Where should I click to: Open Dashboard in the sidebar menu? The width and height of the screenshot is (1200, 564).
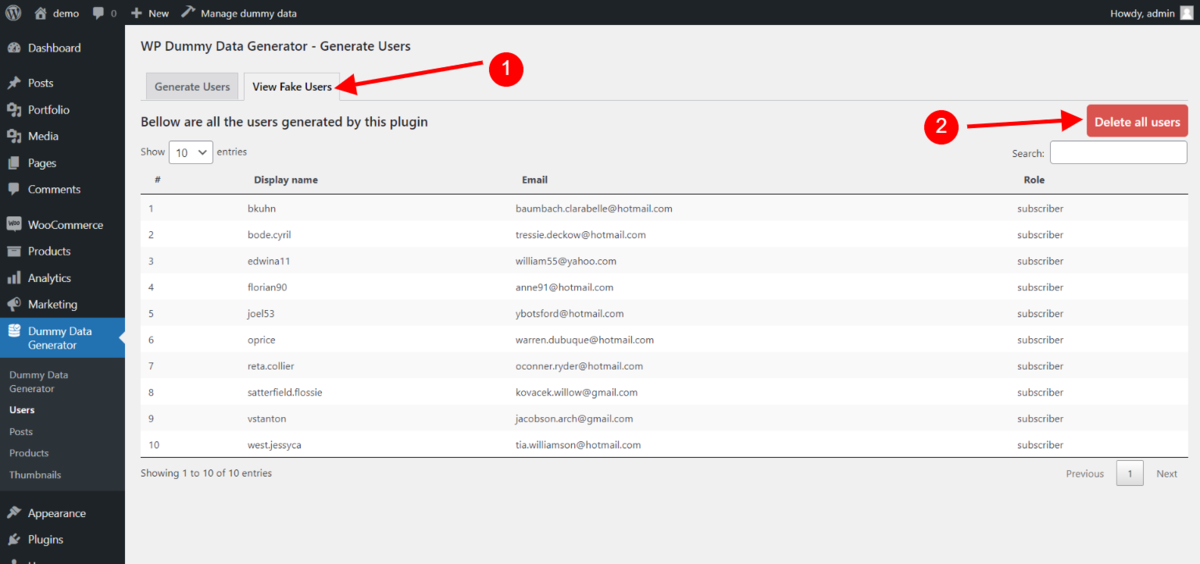pyautogui.click(x=54, y=48)
